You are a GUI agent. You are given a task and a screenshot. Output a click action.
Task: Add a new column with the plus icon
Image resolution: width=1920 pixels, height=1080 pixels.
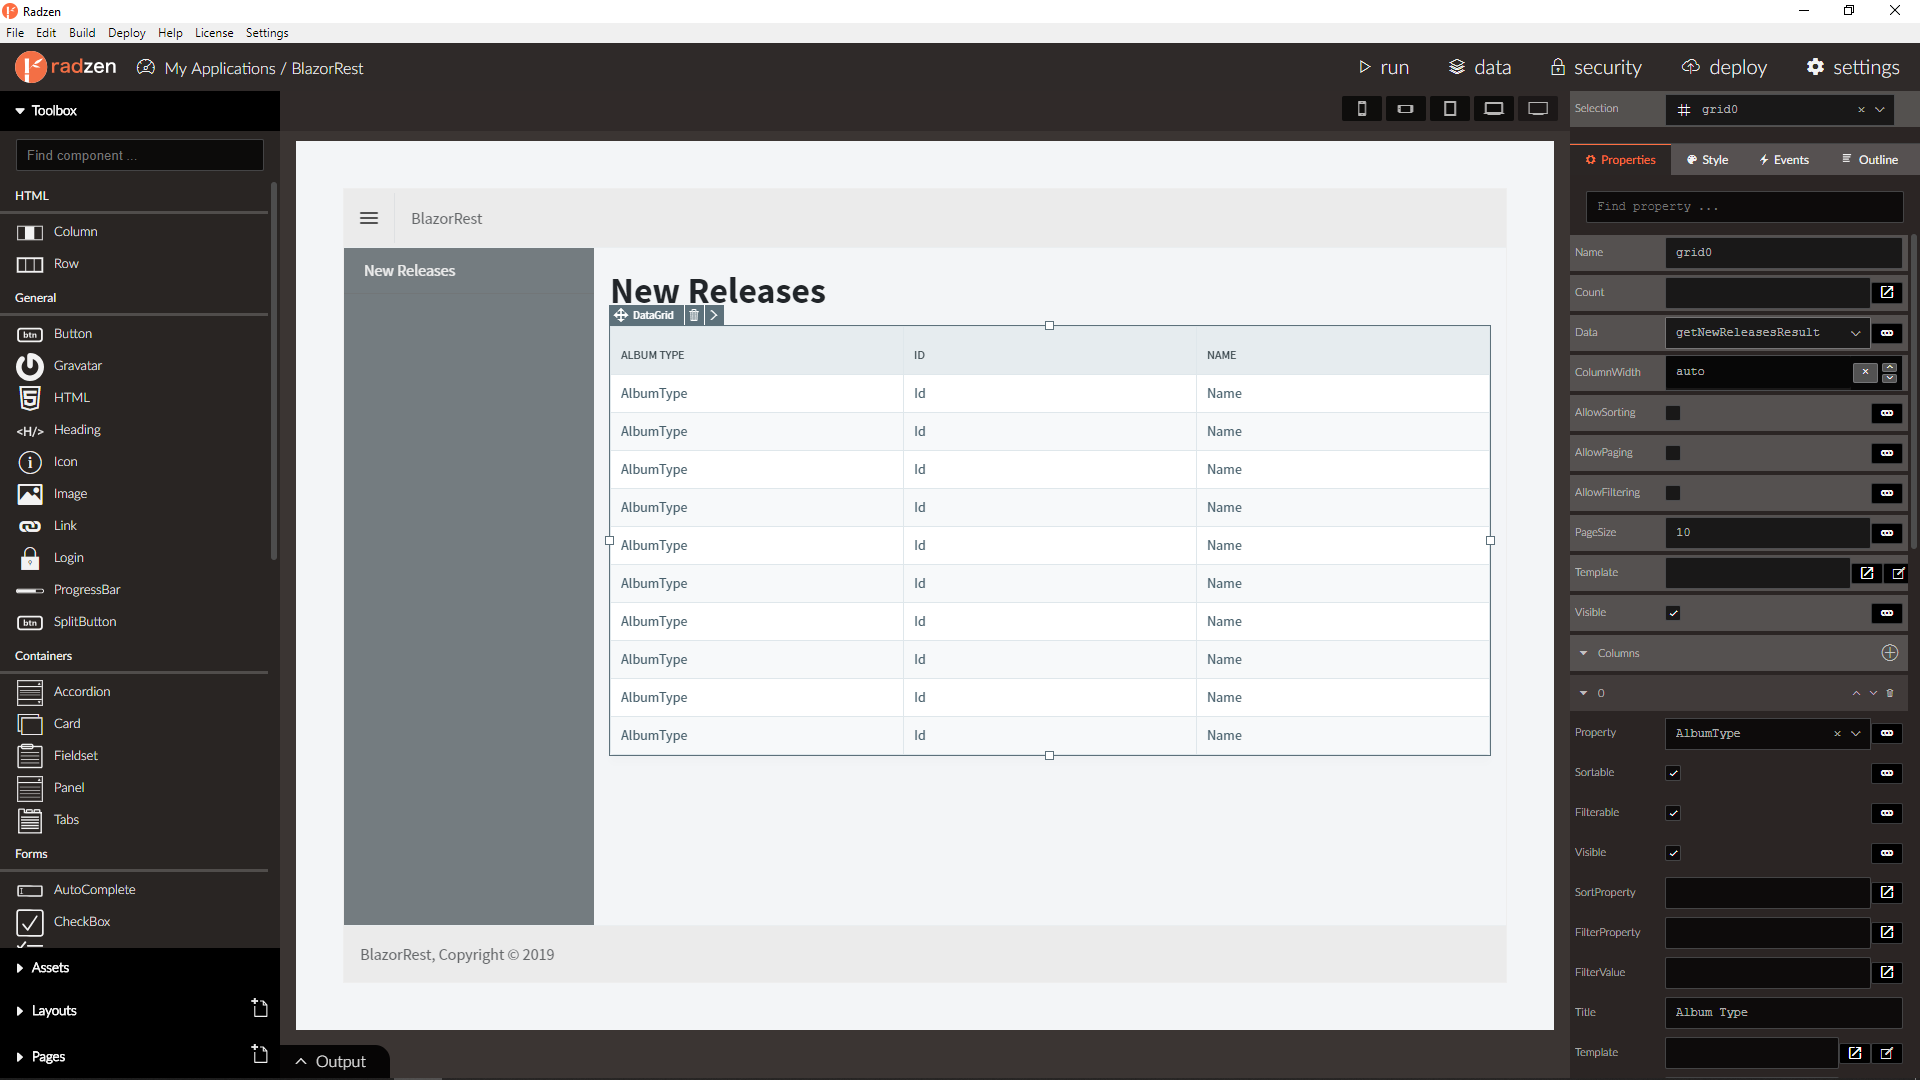click(x=1889, y=653)
